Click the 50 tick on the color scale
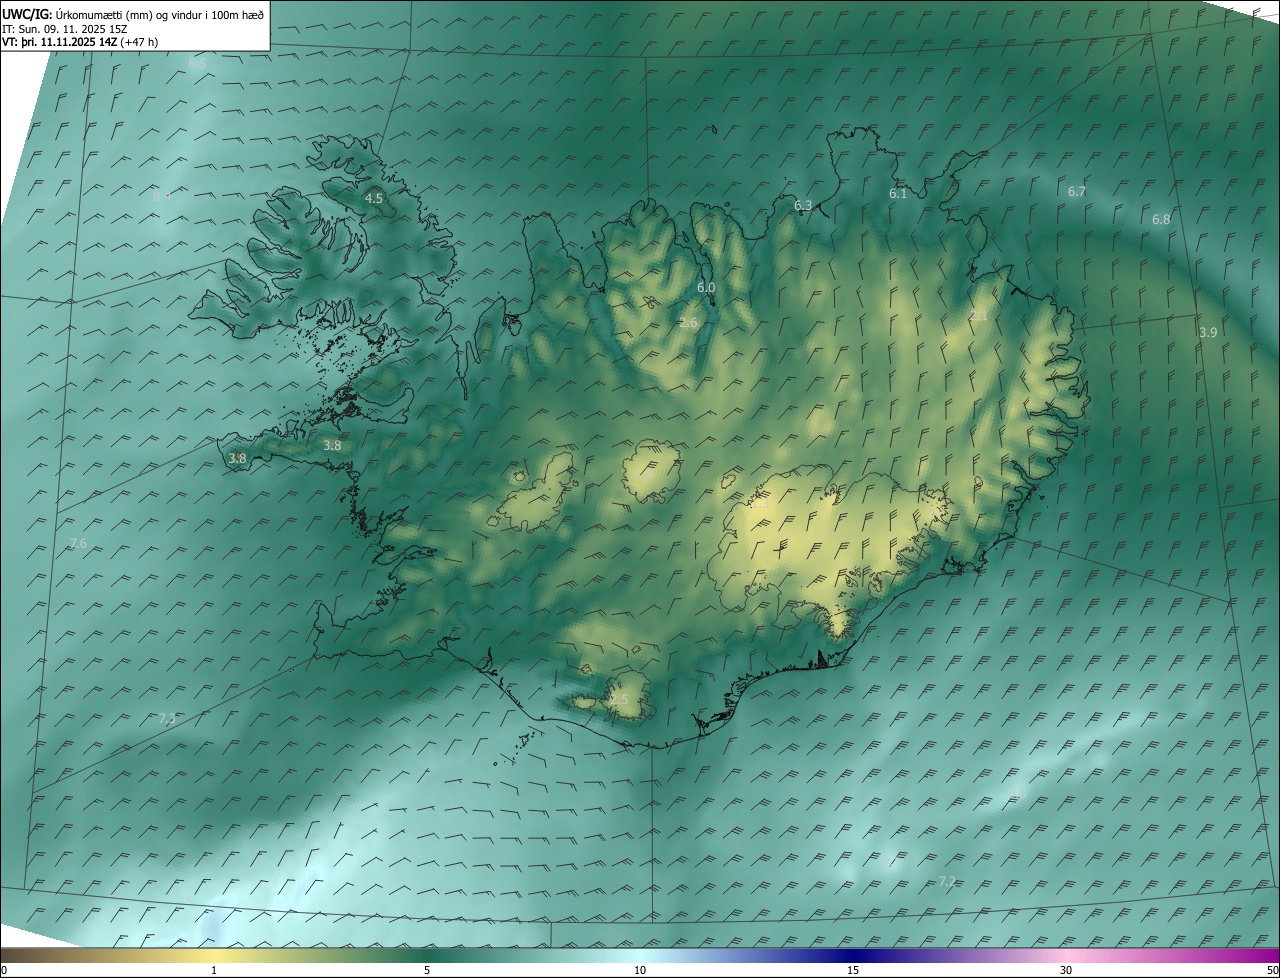 tap(1272, 970)
